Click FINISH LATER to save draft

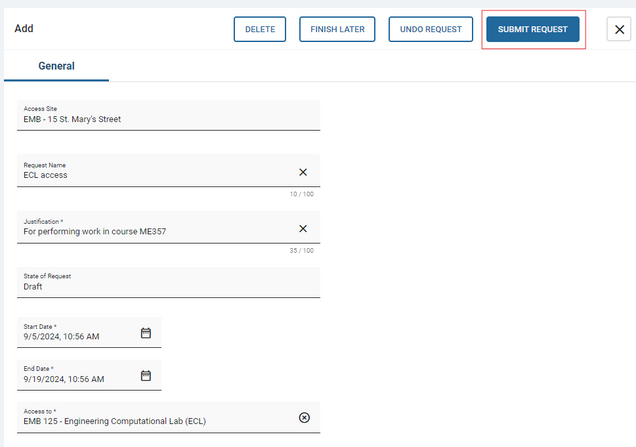(x=337, y=30)
